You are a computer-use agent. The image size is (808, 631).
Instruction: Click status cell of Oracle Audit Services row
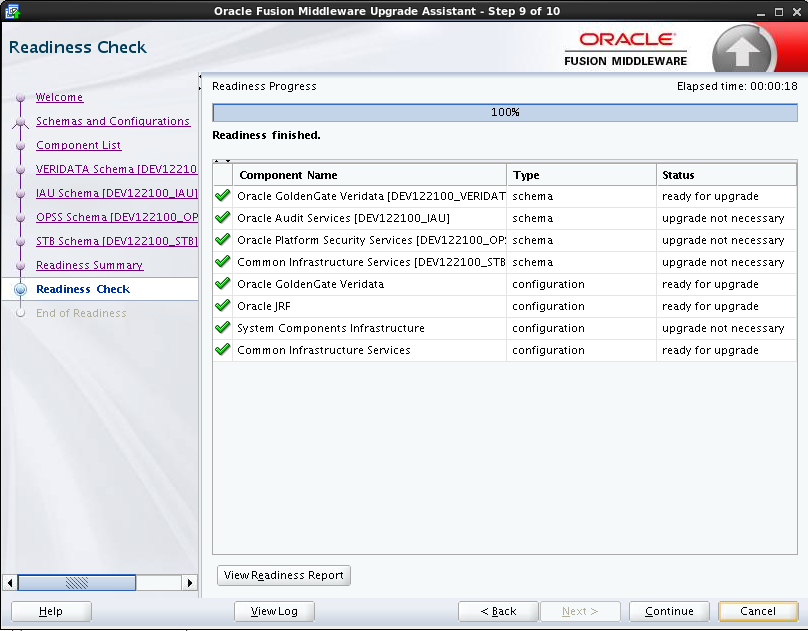[727, 218]
